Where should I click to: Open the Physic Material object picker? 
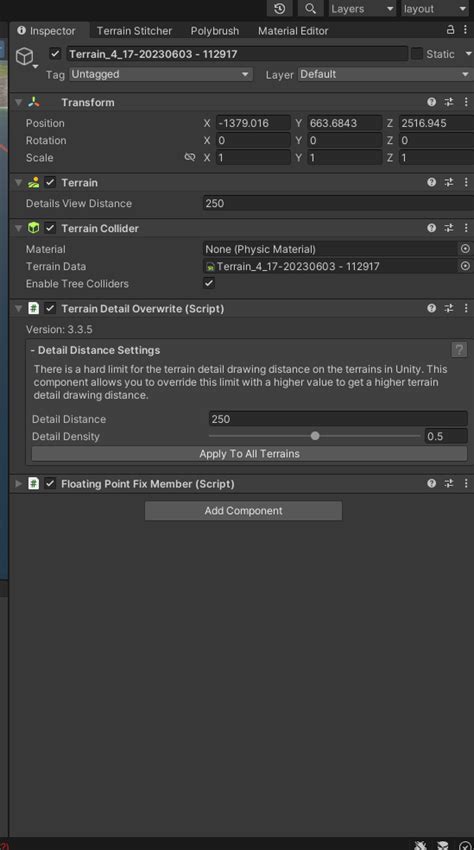click(x=465, y=249)
